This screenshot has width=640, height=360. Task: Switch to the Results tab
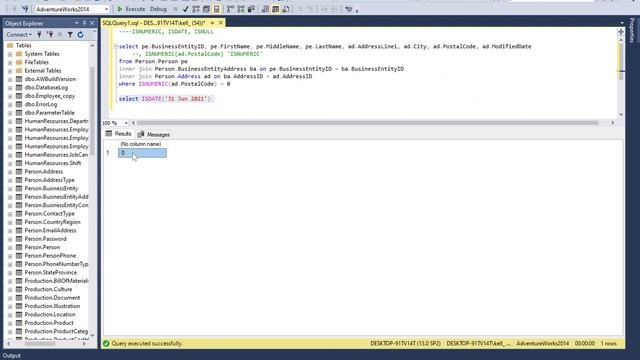coord(118,134)
